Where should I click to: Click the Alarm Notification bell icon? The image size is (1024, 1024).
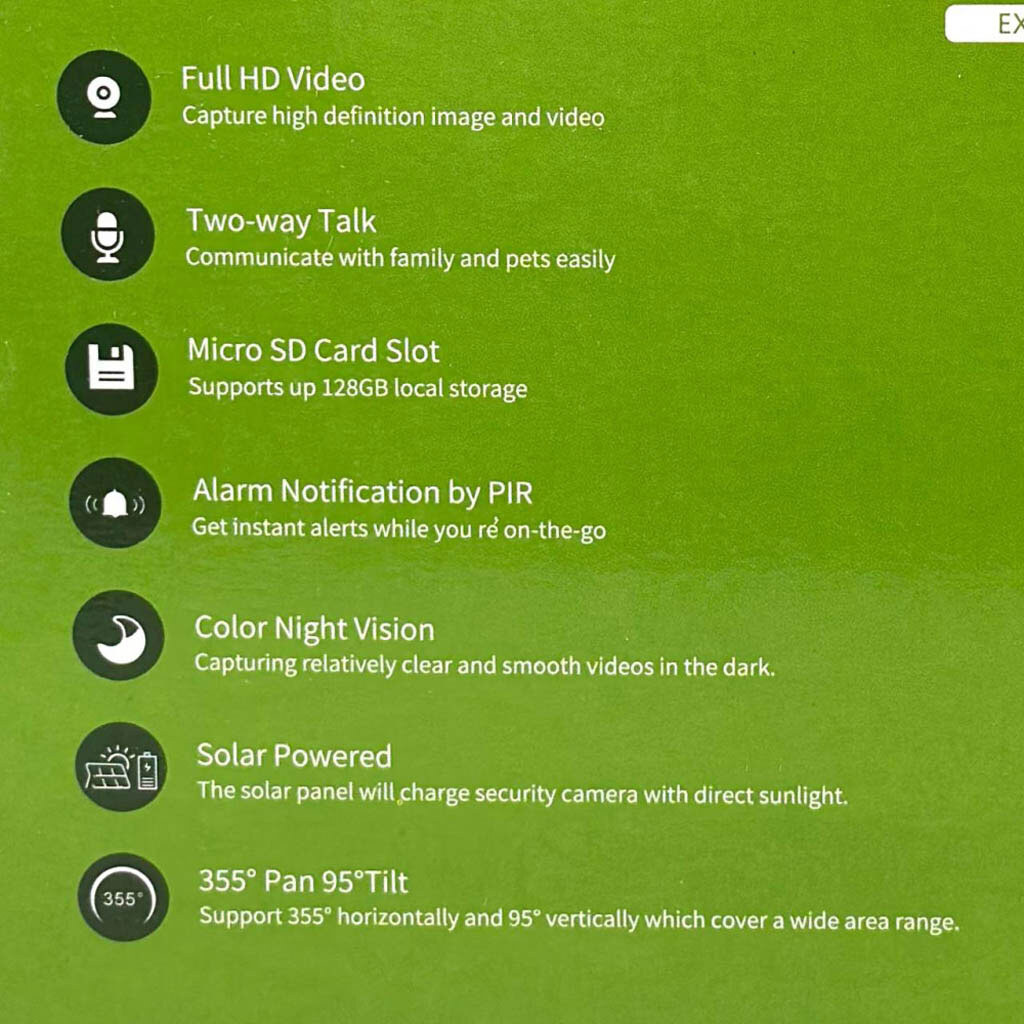pos(115,503)
